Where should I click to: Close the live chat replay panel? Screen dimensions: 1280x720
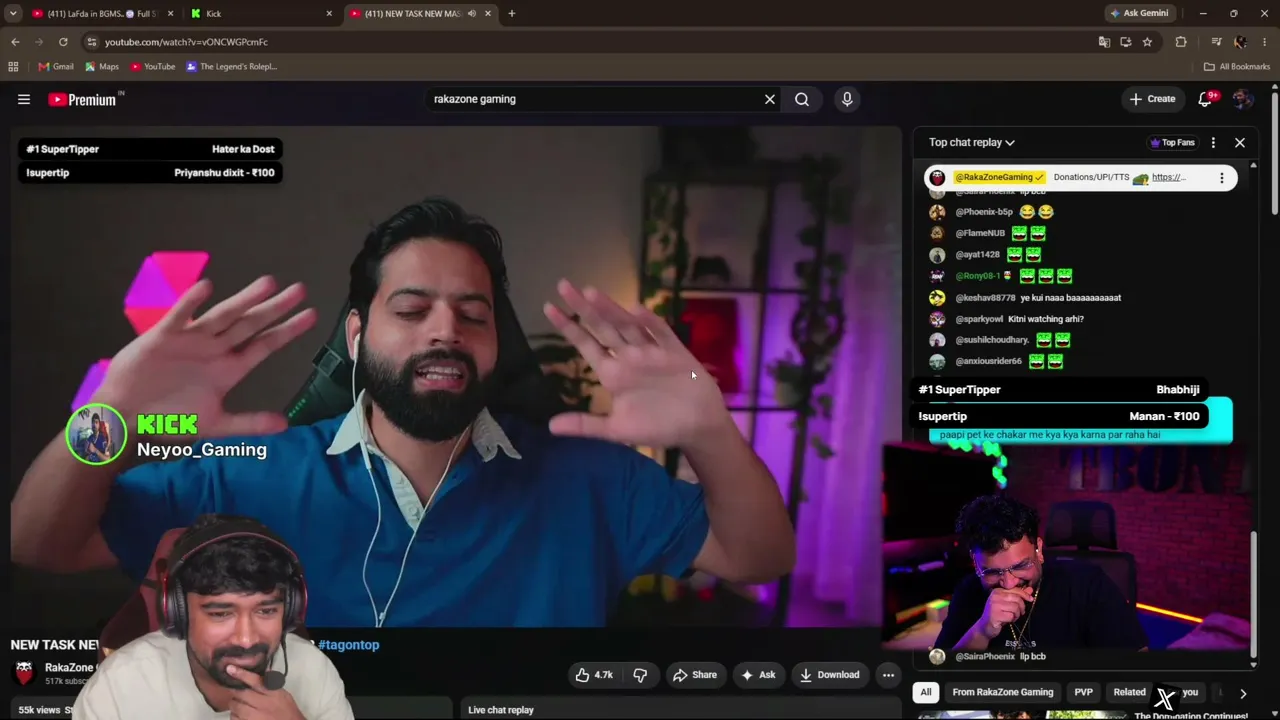1240,143
